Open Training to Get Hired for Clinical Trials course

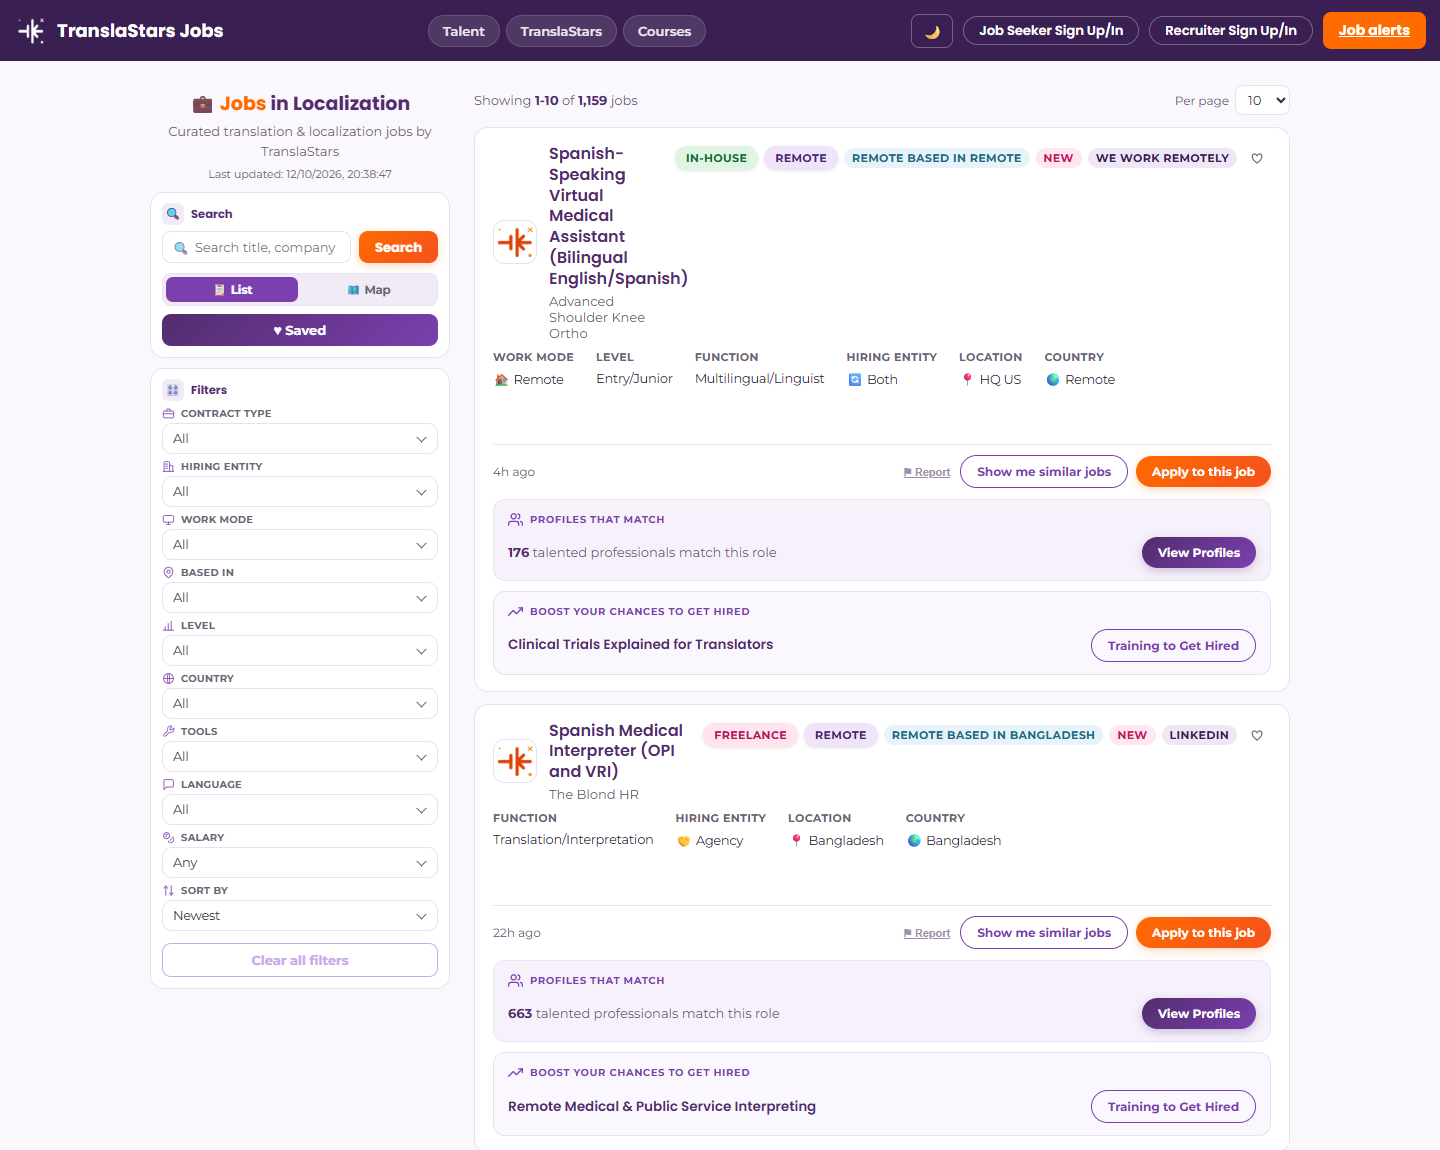tap(1173, 646)
